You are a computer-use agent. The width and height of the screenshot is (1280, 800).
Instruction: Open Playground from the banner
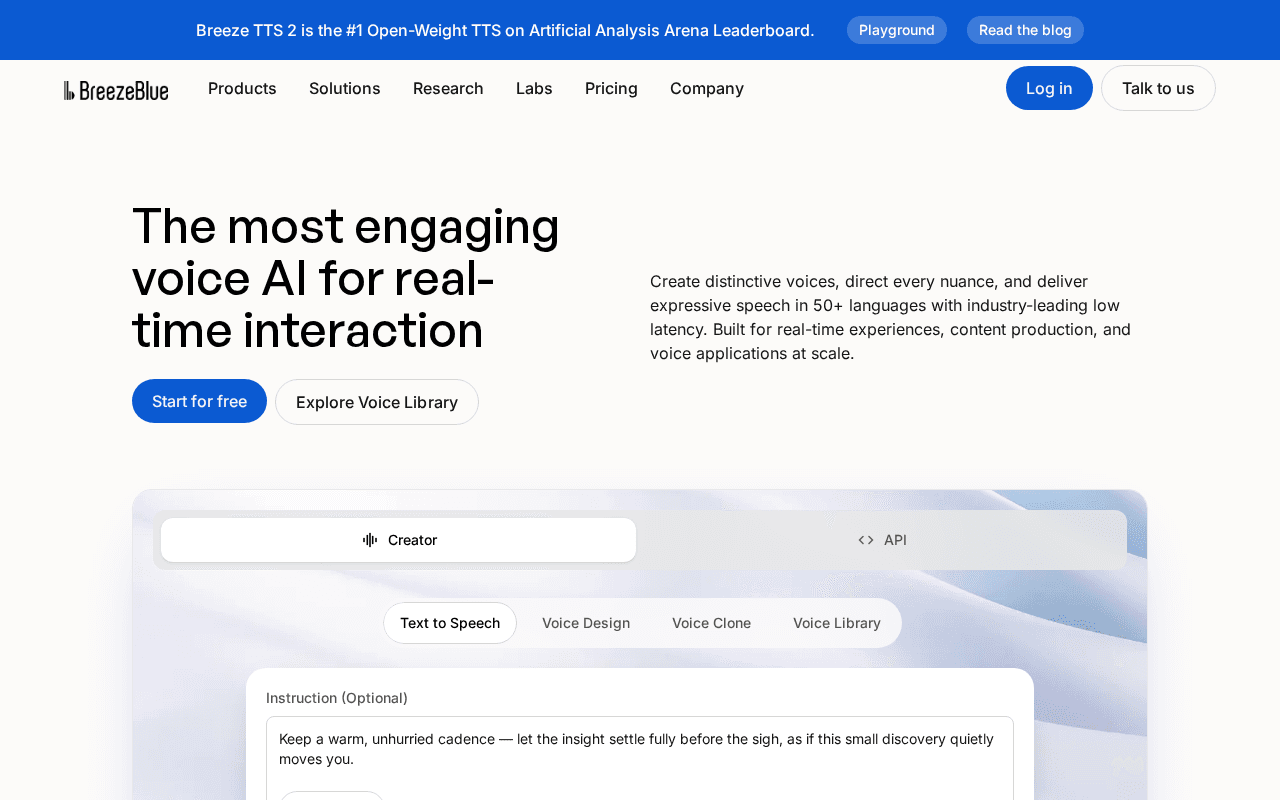[897, 30]
